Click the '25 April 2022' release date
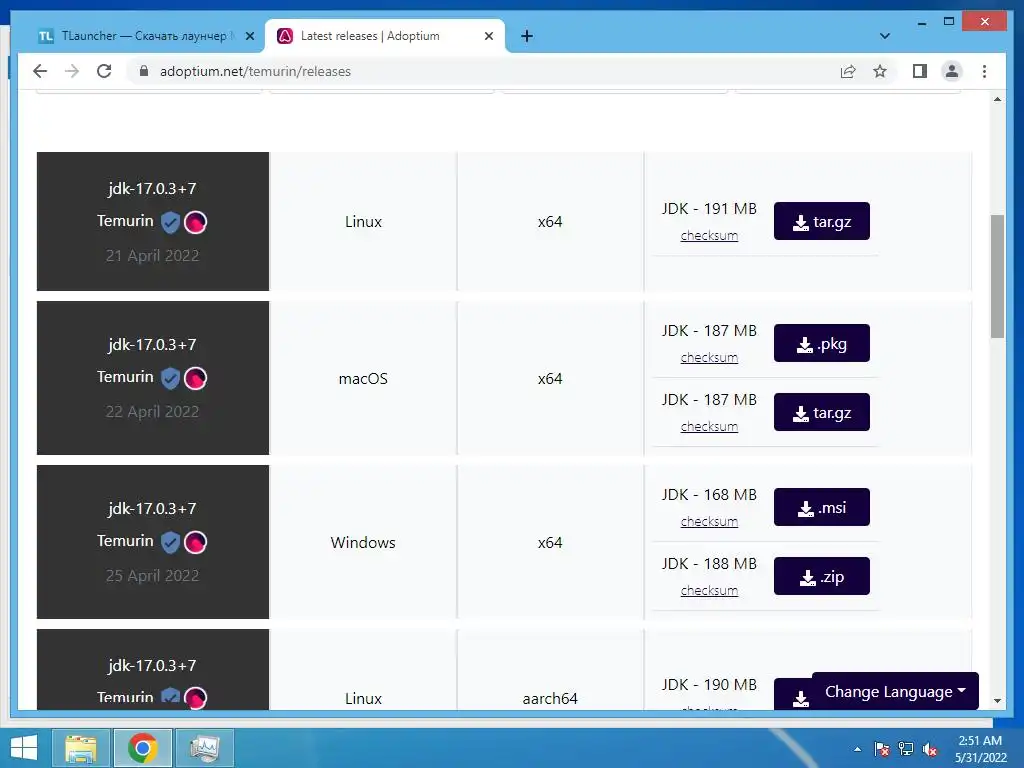 (x=152, y=575)
